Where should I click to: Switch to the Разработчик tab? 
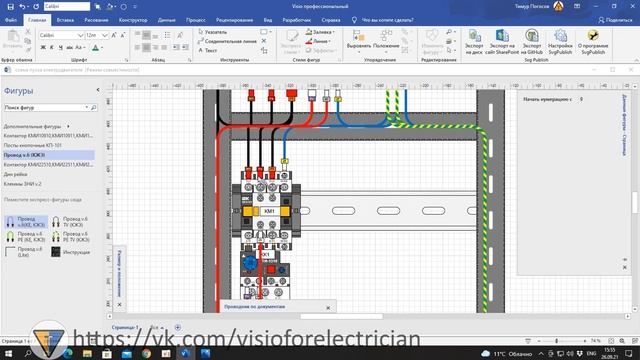tap(297, 20)
